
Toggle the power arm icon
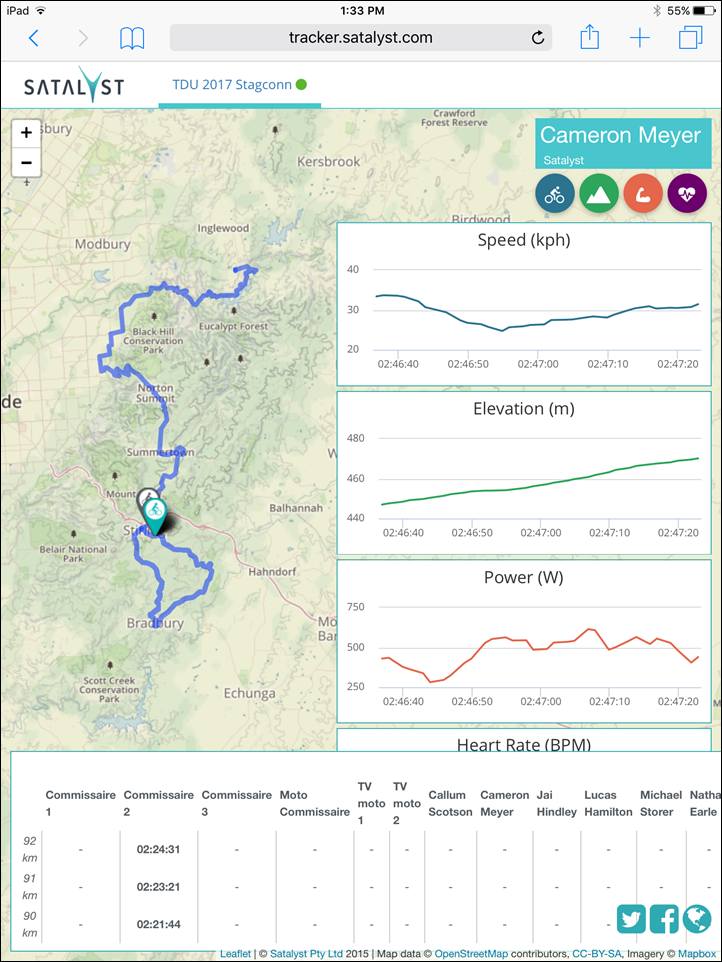pos(643,193)
